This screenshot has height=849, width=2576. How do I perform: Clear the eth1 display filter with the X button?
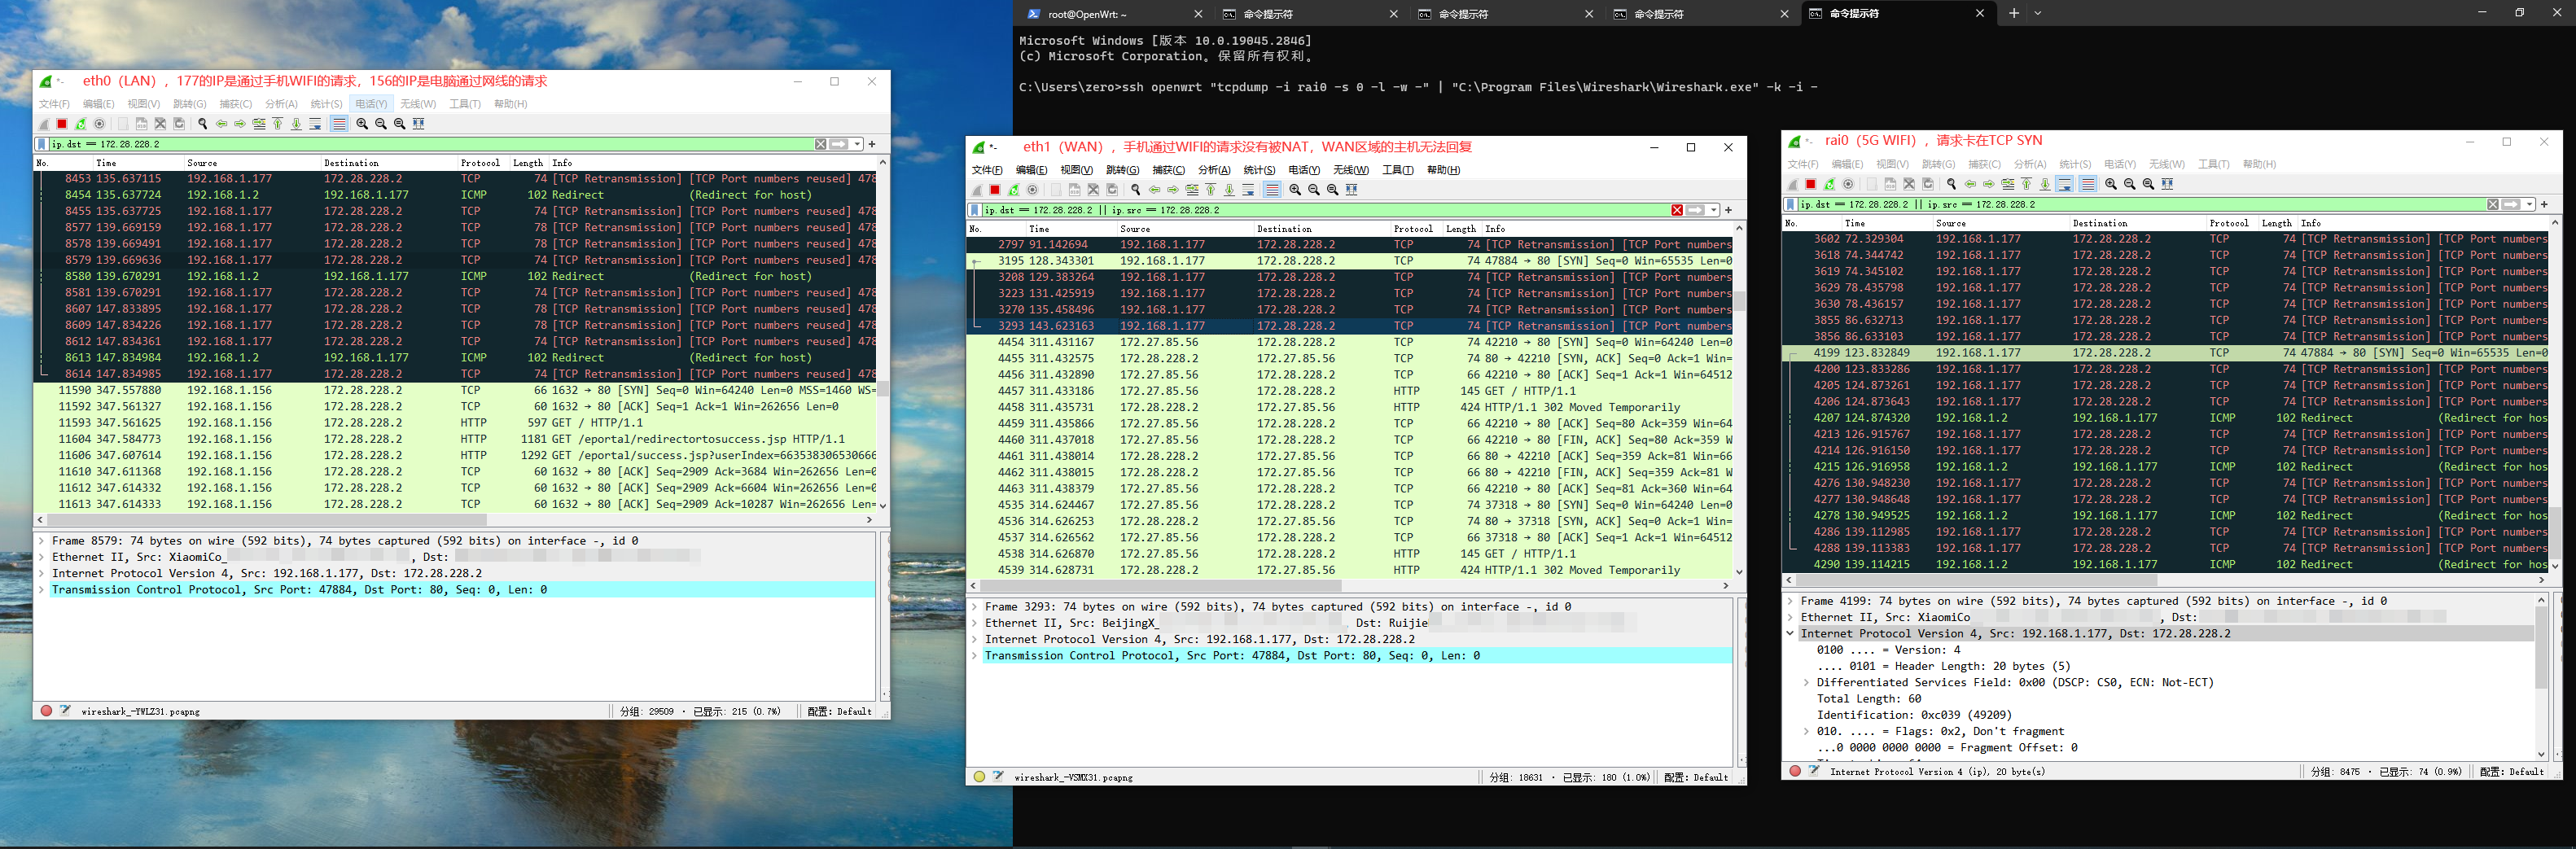[1677, 210]
